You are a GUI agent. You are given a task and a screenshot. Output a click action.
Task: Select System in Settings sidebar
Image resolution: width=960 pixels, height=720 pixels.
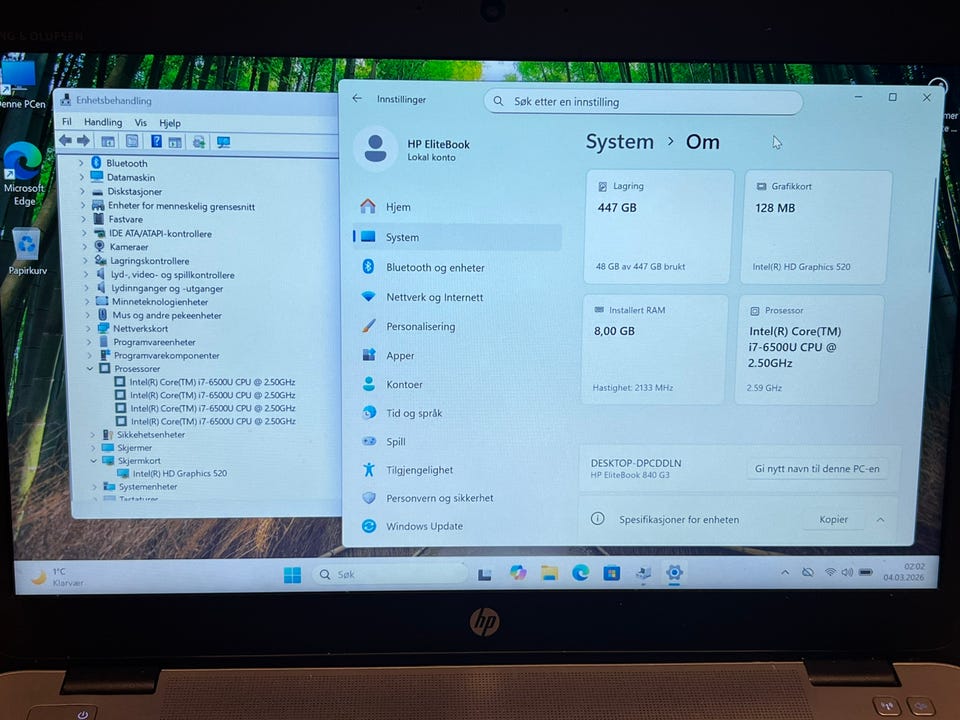tap(457, 237)
